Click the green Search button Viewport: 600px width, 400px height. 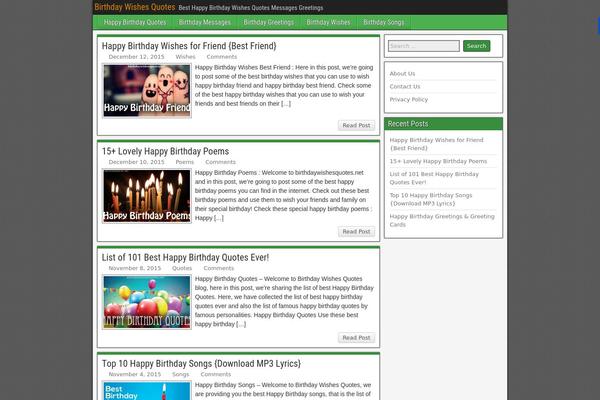476,46
